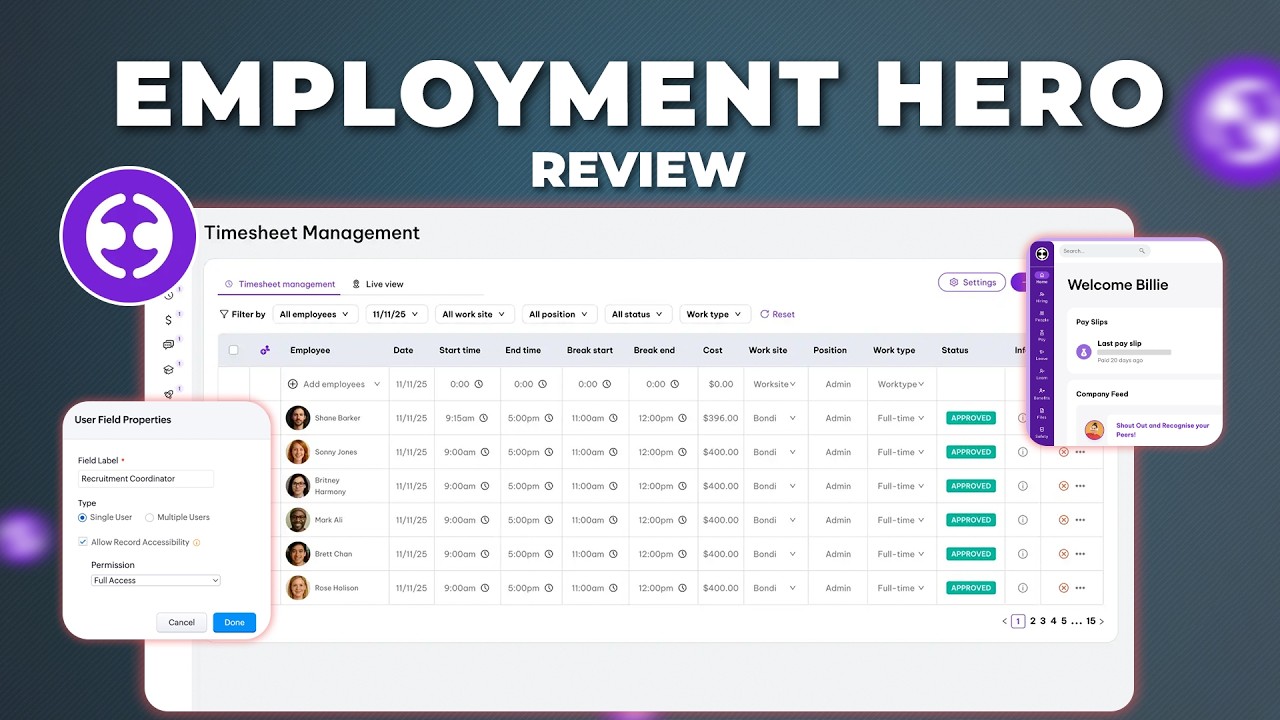Click the Employment Hero logo in purple sidebar

pyautogui.click(x=1042, y=253)
